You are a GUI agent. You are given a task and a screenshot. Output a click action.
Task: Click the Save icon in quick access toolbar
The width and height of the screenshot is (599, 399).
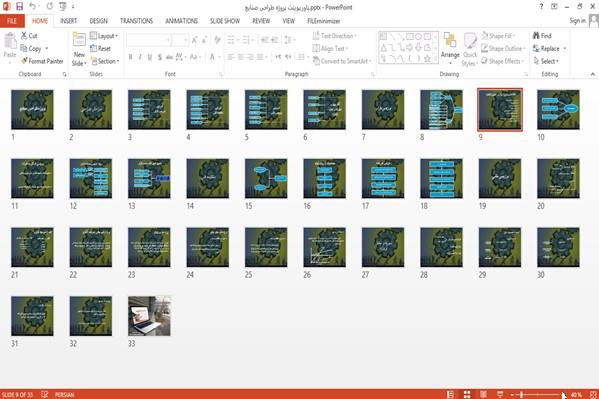click(x=19, y=6)
